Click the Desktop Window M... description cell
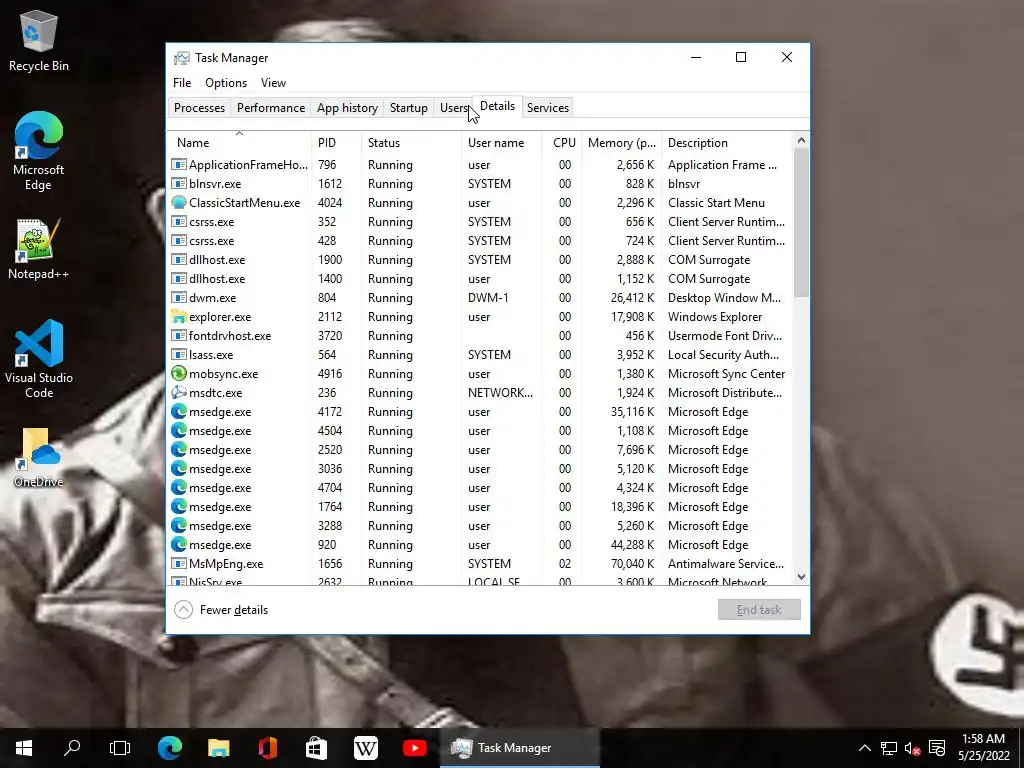Screen dimensions: 1024x768 724,298
